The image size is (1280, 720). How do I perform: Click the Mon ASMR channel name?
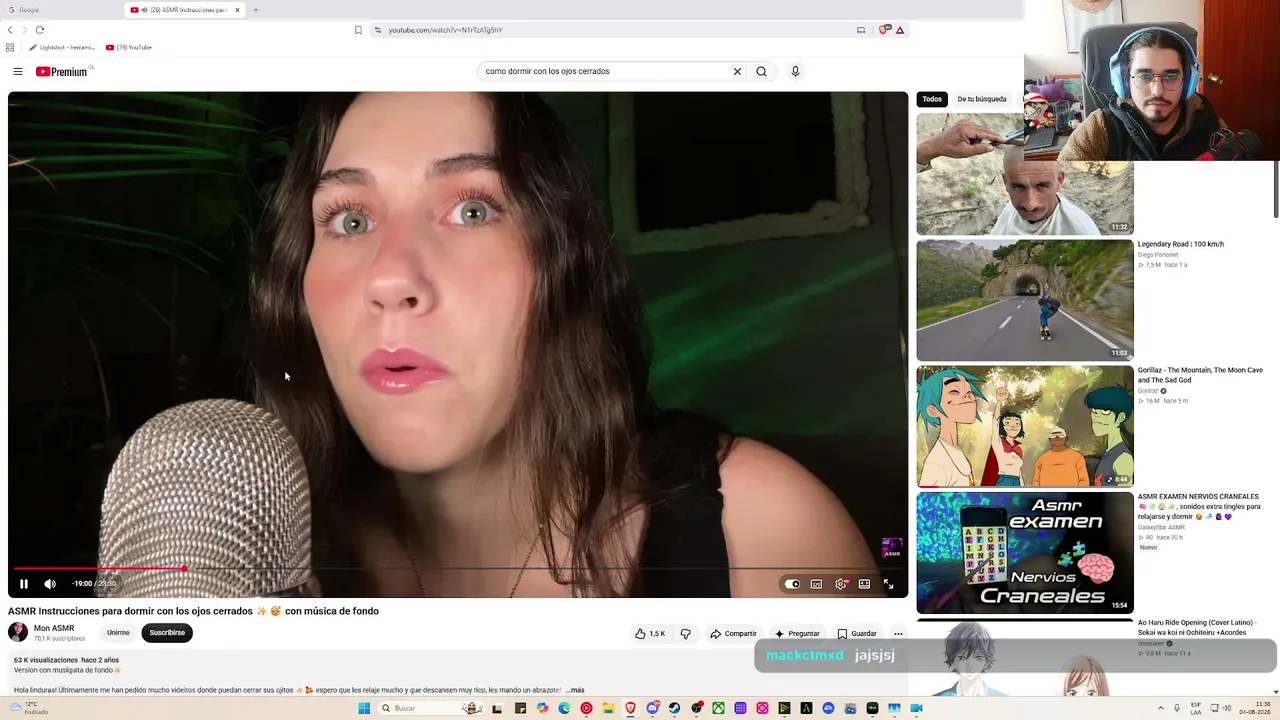[54, 628]
